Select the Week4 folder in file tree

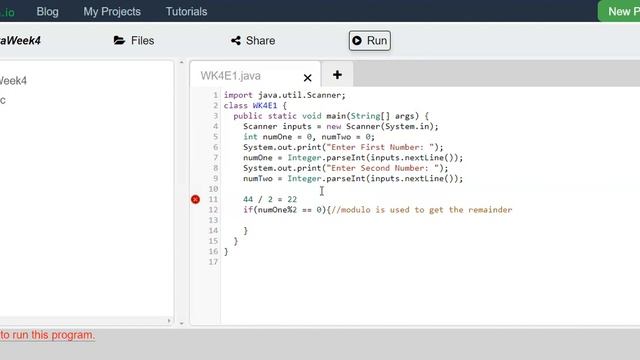coord(13,81)
